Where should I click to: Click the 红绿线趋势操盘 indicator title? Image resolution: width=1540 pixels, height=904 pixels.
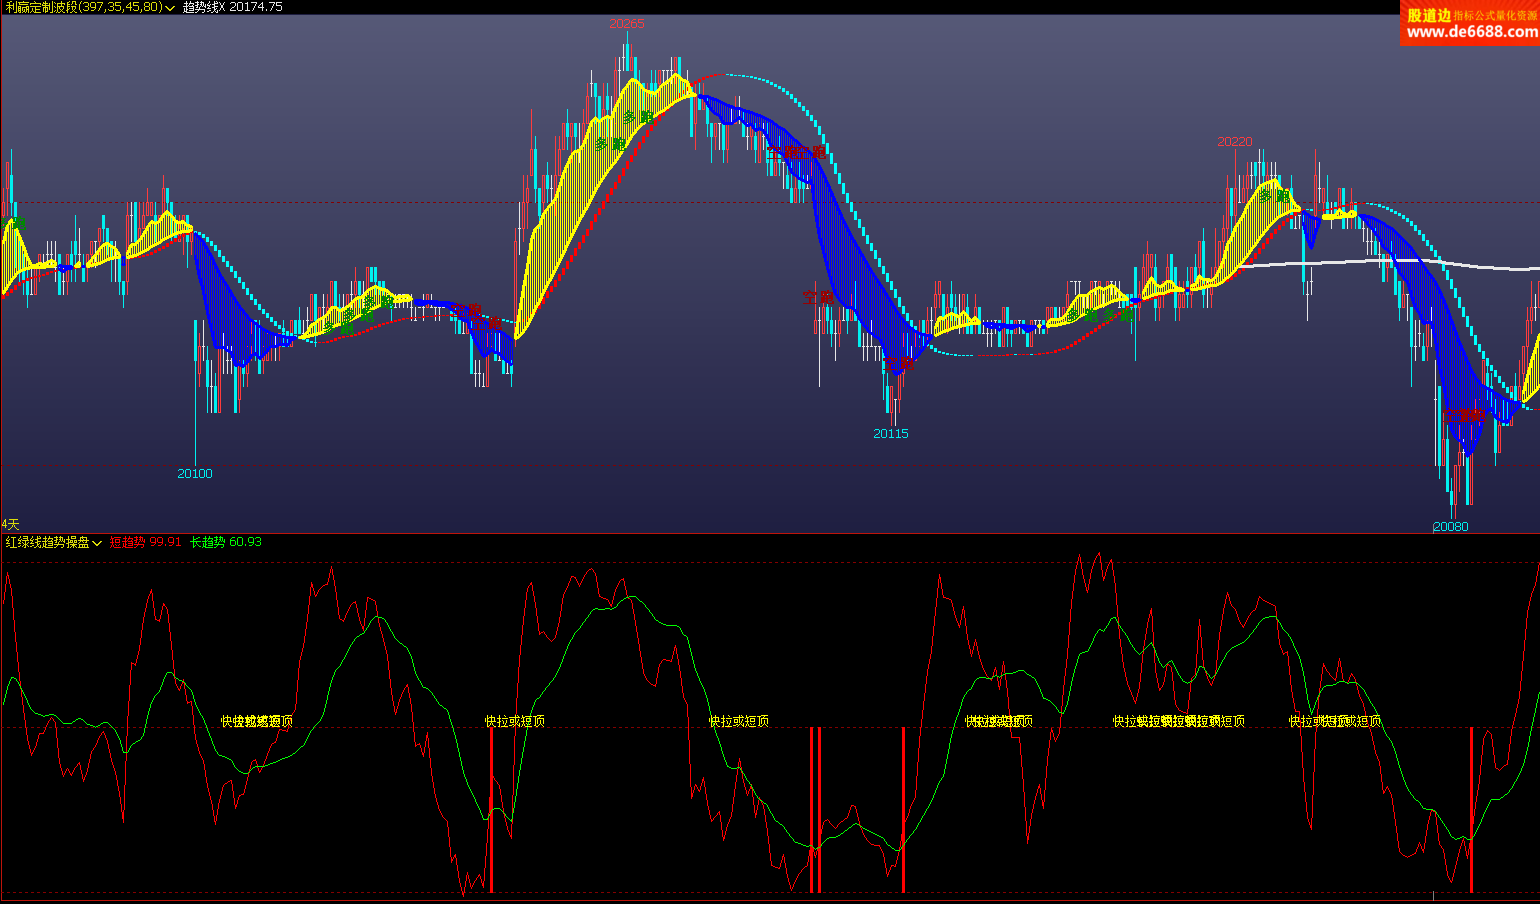point(47,542)
